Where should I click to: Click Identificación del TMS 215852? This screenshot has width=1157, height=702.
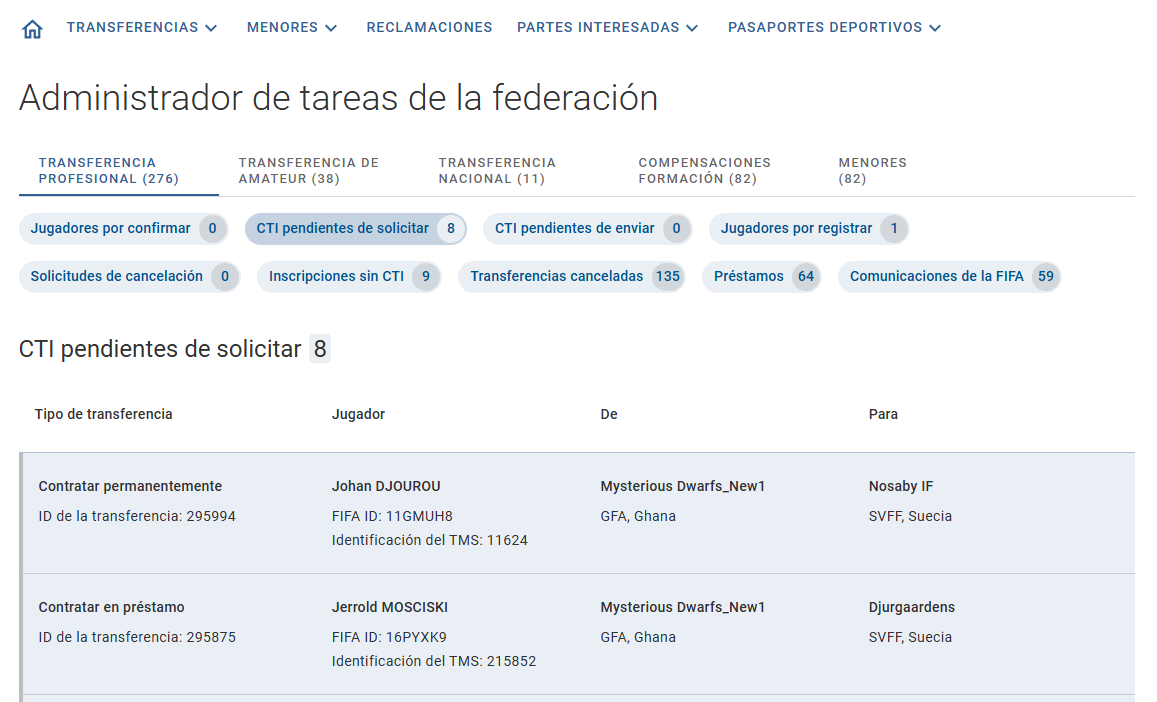[x=434, y=661]
